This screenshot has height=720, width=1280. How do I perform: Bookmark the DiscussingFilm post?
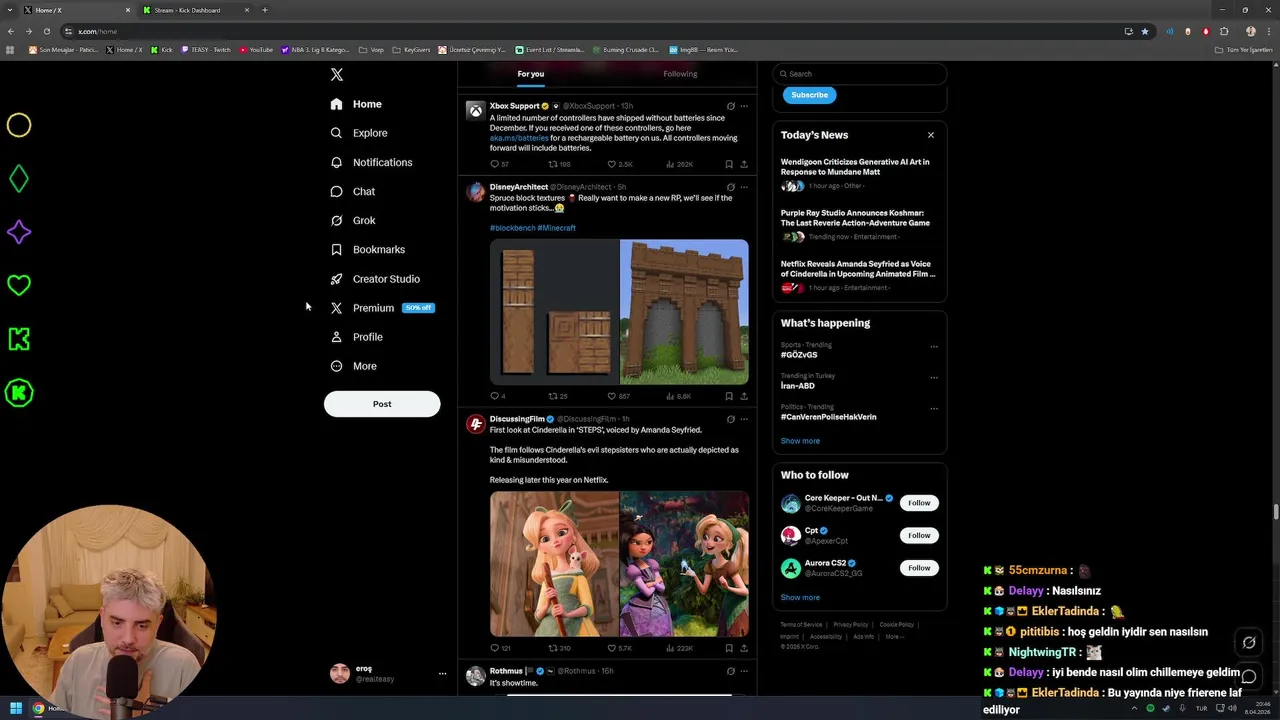[x=729, y=648]
